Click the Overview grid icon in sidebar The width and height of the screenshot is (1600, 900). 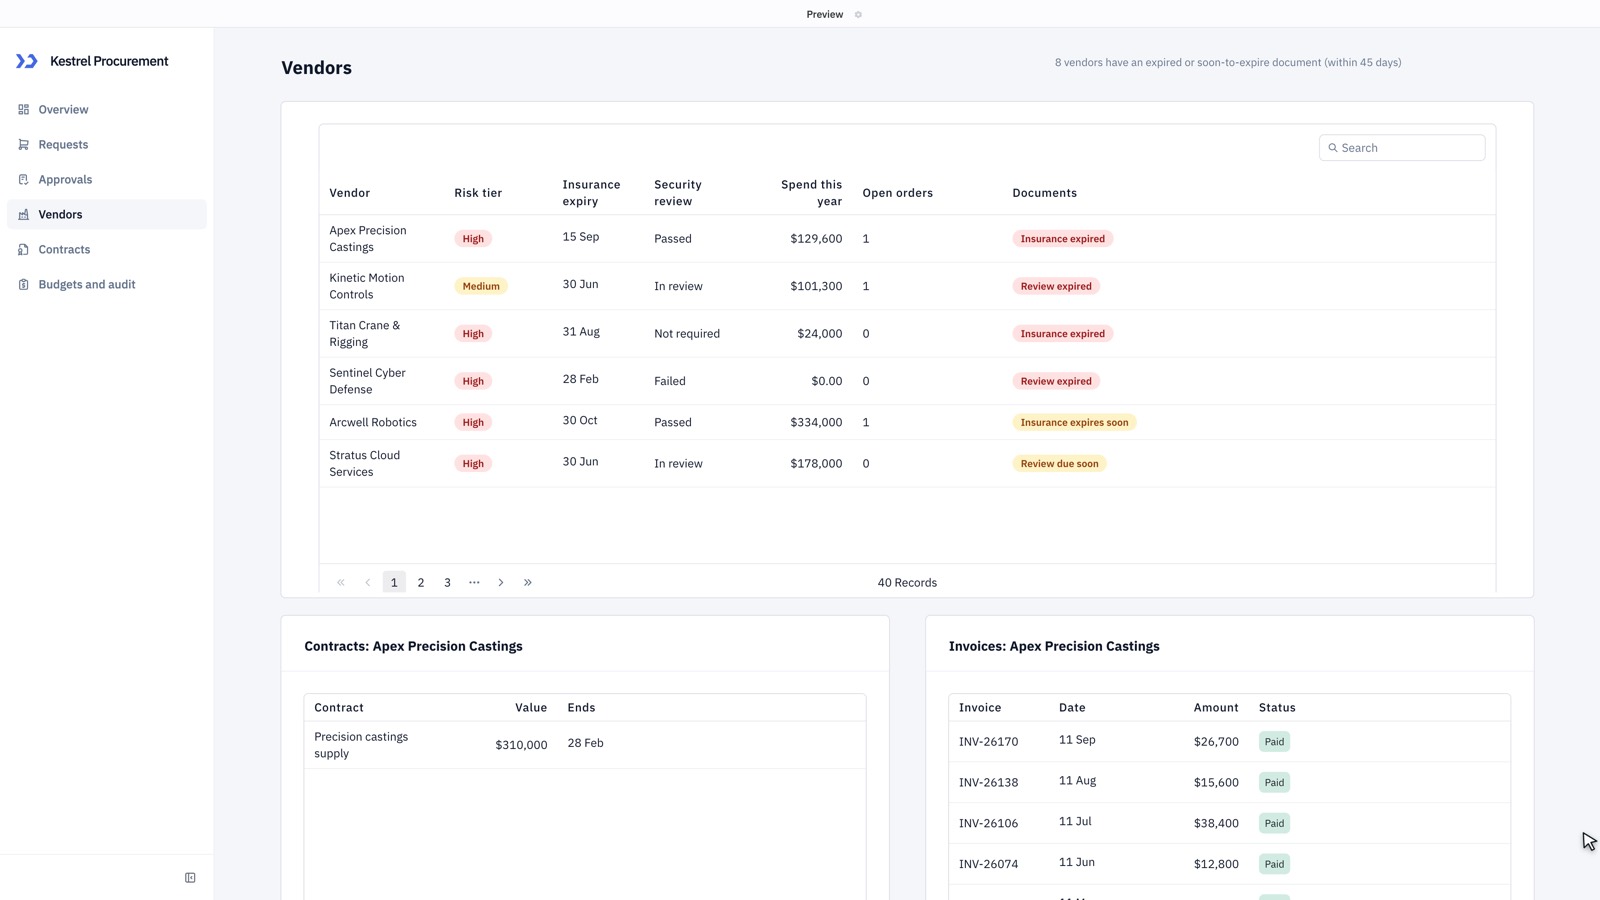(23, 110)
